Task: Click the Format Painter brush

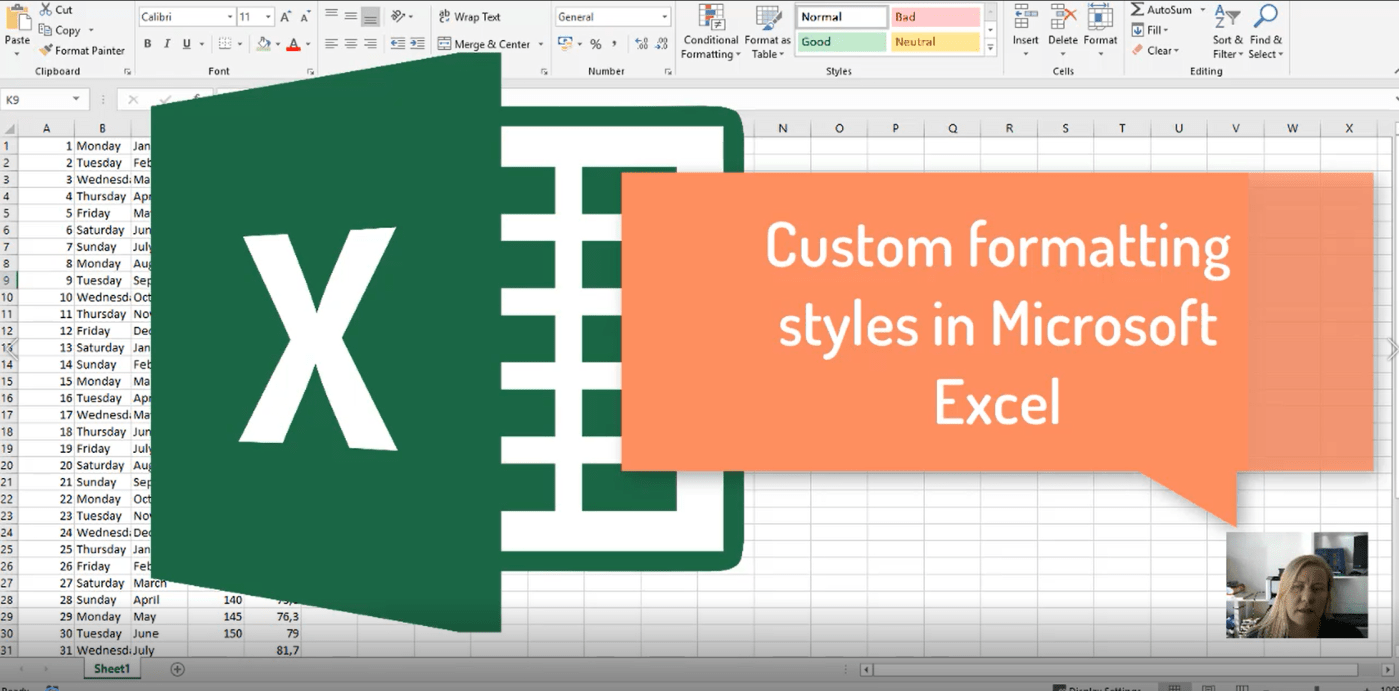Action: pyautogui.click(x=46, y=50)
